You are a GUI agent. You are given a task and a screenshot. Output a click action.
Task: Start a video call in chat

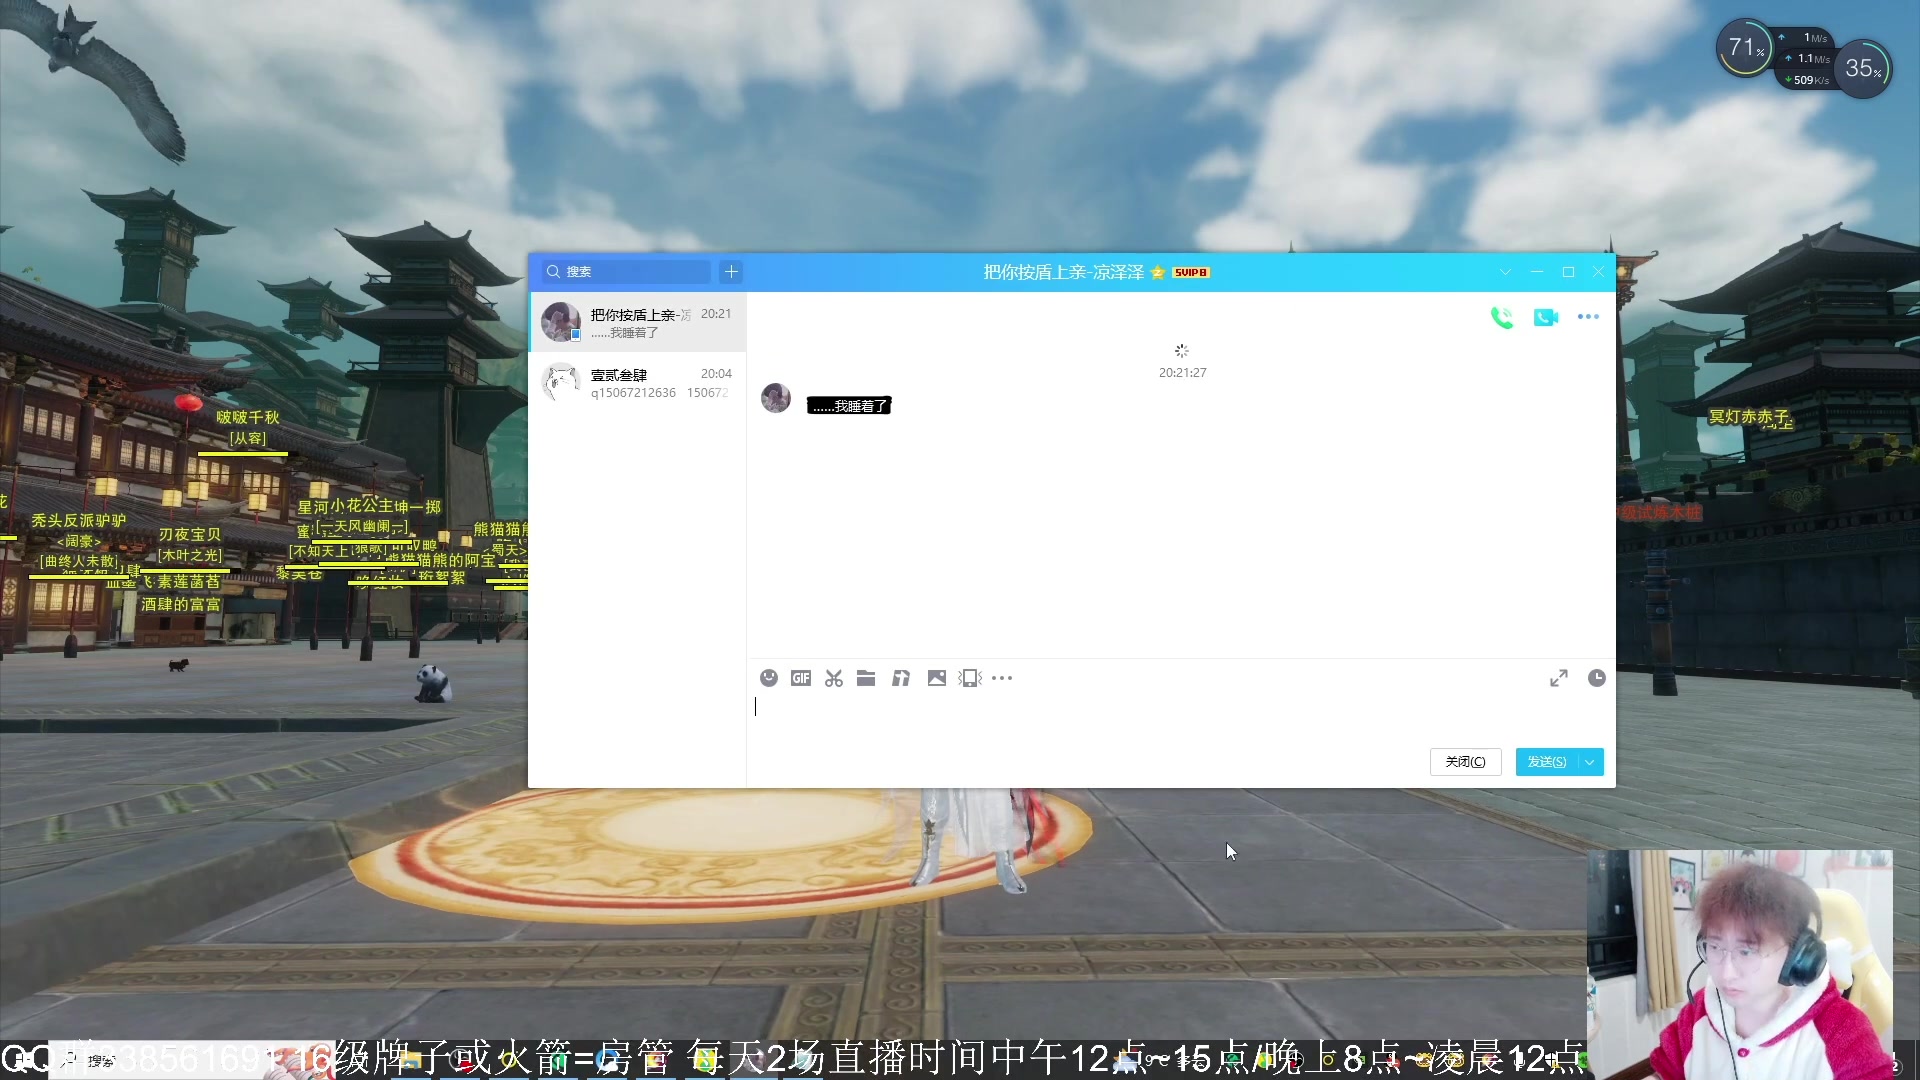coord(1546,318)
